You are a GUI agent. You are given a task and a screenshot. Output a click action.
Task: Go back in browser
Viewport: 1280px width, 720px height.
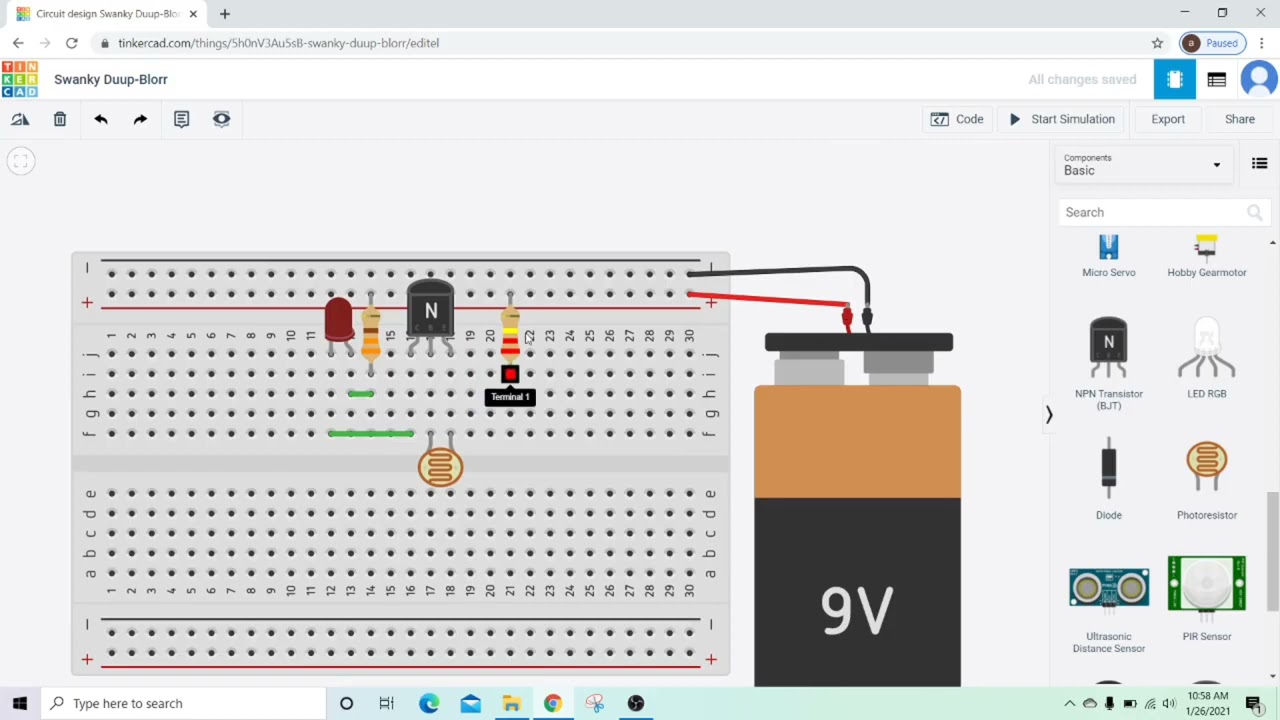[x=18, y=43]
